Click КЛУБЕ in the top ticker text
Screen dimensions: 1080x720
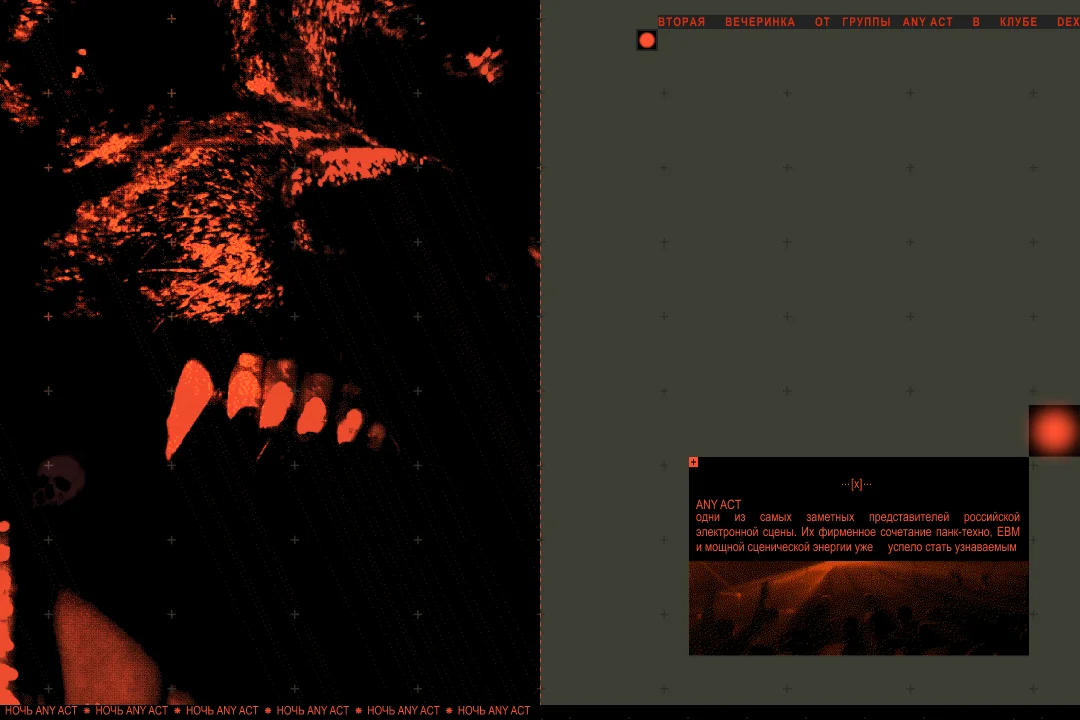coord(1018,22)
